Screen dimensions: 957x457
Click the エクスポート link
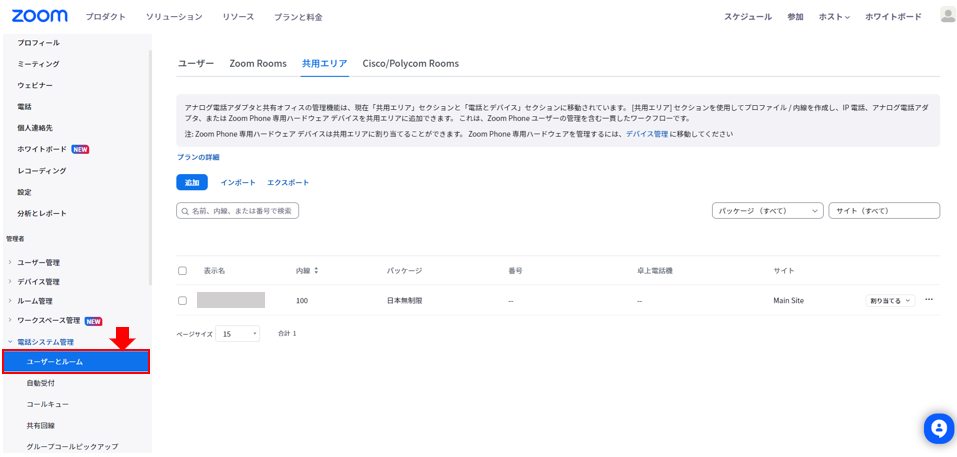coord(288,182)
